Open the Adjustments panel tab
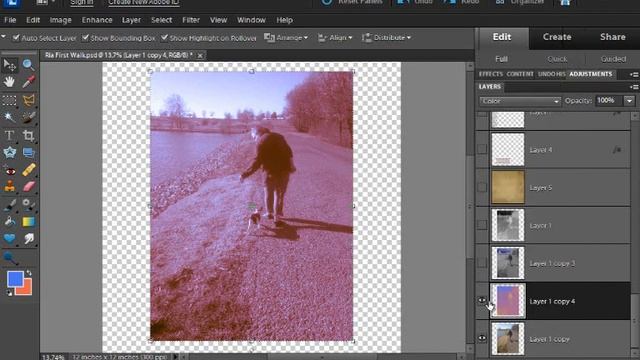The image size is (640, 360). point(591,74)
